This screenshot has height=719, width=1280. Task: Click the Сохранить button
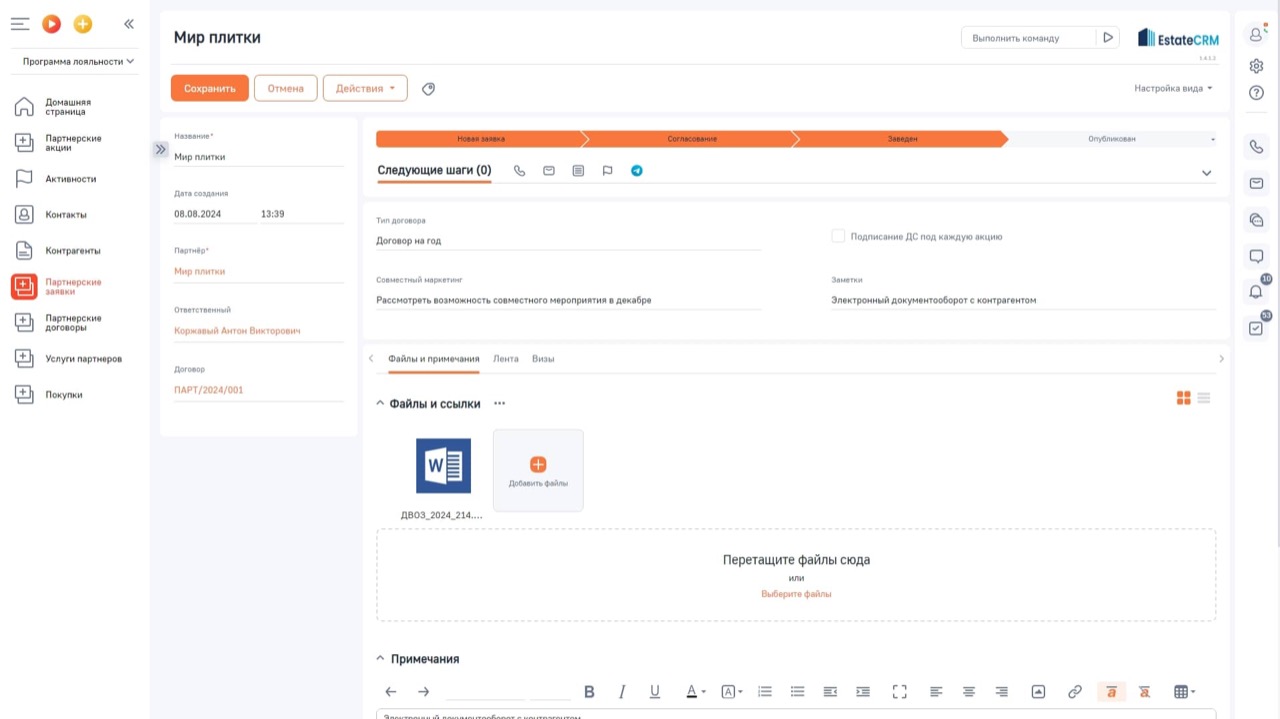coord(210,88)
